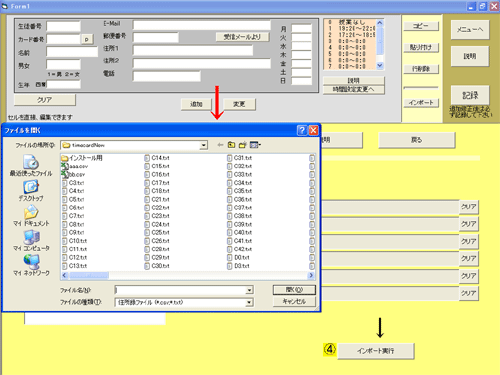500x375 pixels.
Task: Click the back arrow in file dialog toolbar
Action: 220,145
